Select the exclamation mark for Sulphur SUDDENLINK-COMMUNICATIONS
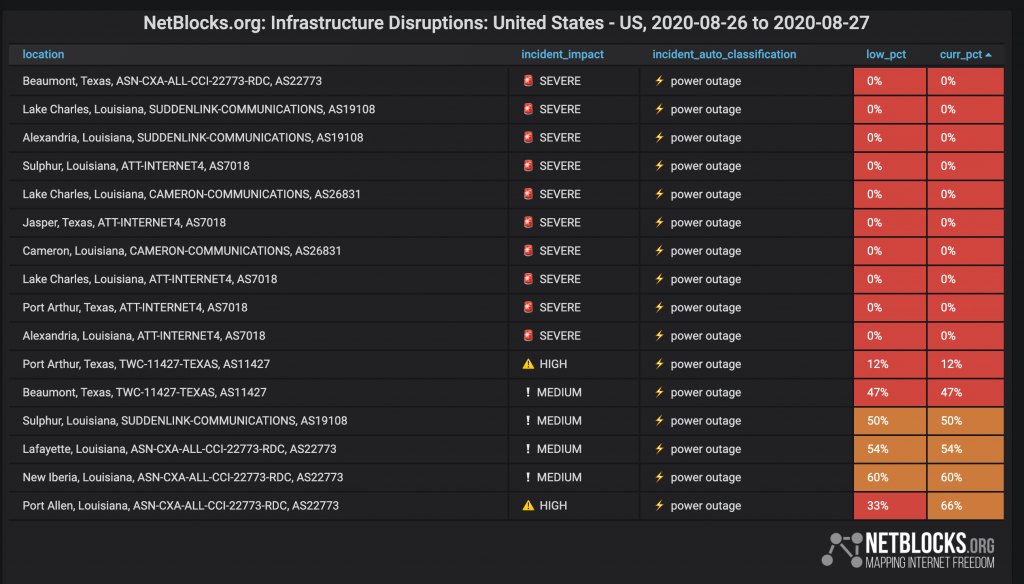The width and height of the screenshot is (1024, 584). 528,421
